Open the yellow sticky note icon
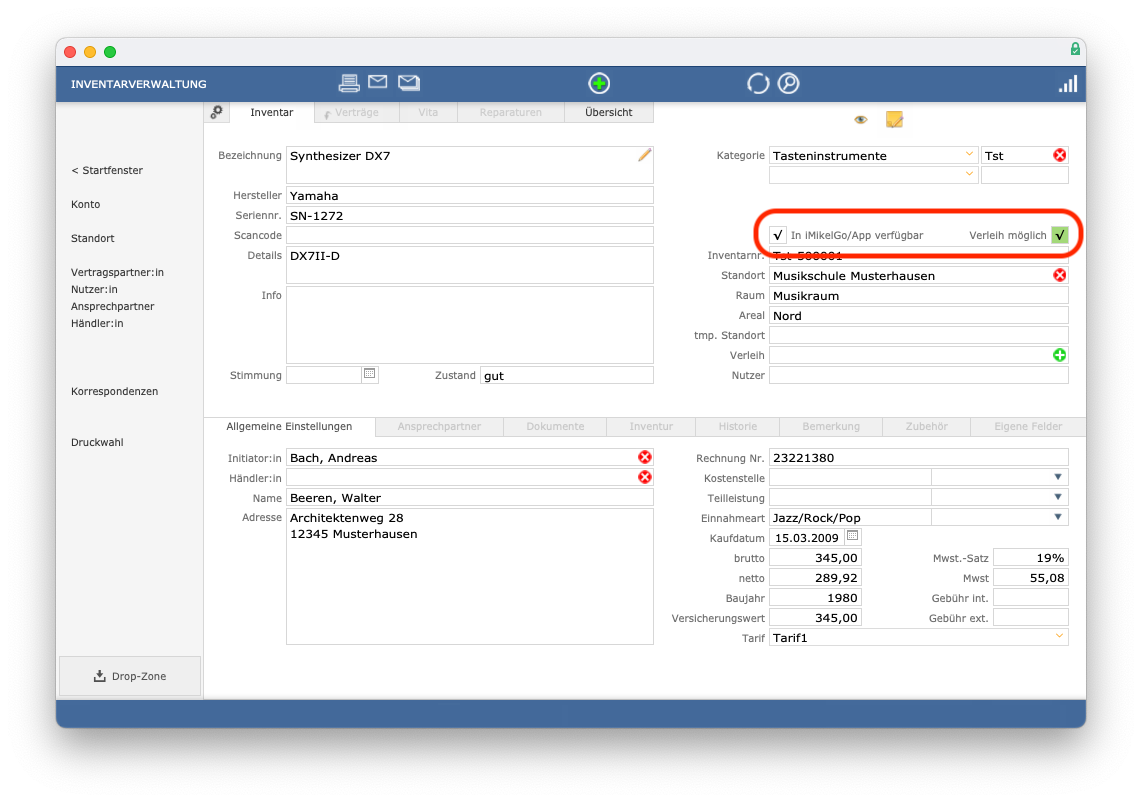Image resolution: width=1142 pixels, height=802 pixels. [x=894, y=119]
